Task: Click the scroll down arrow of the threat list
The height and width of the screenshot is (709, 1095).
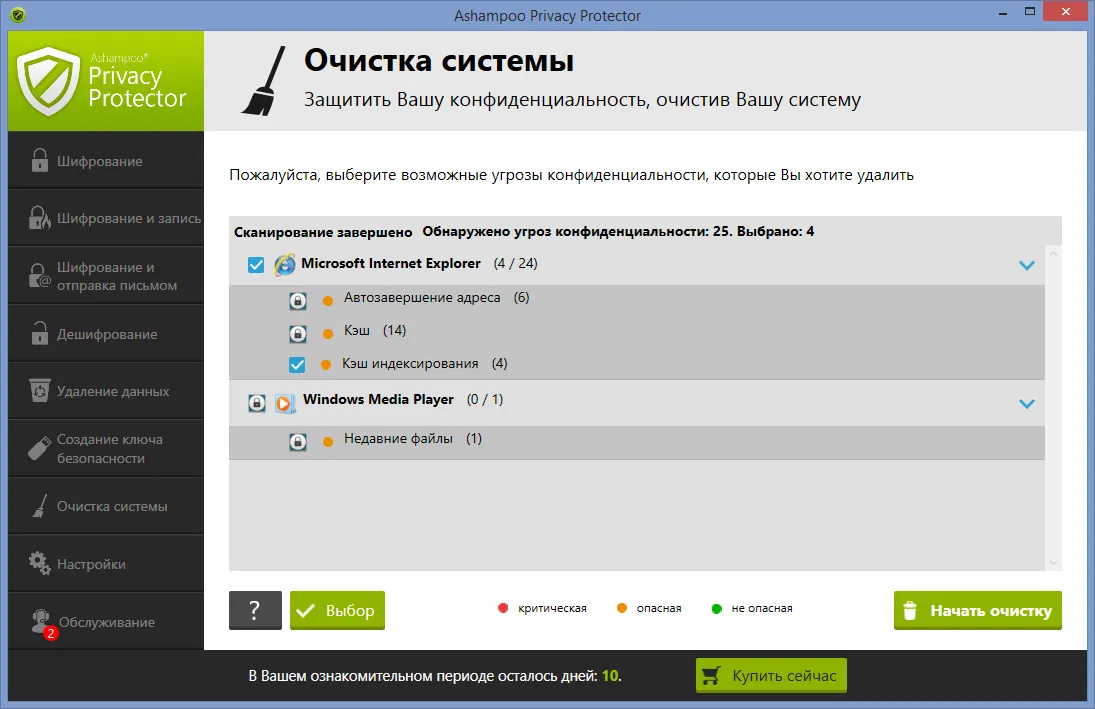Action: click(x=1054, y=562)
